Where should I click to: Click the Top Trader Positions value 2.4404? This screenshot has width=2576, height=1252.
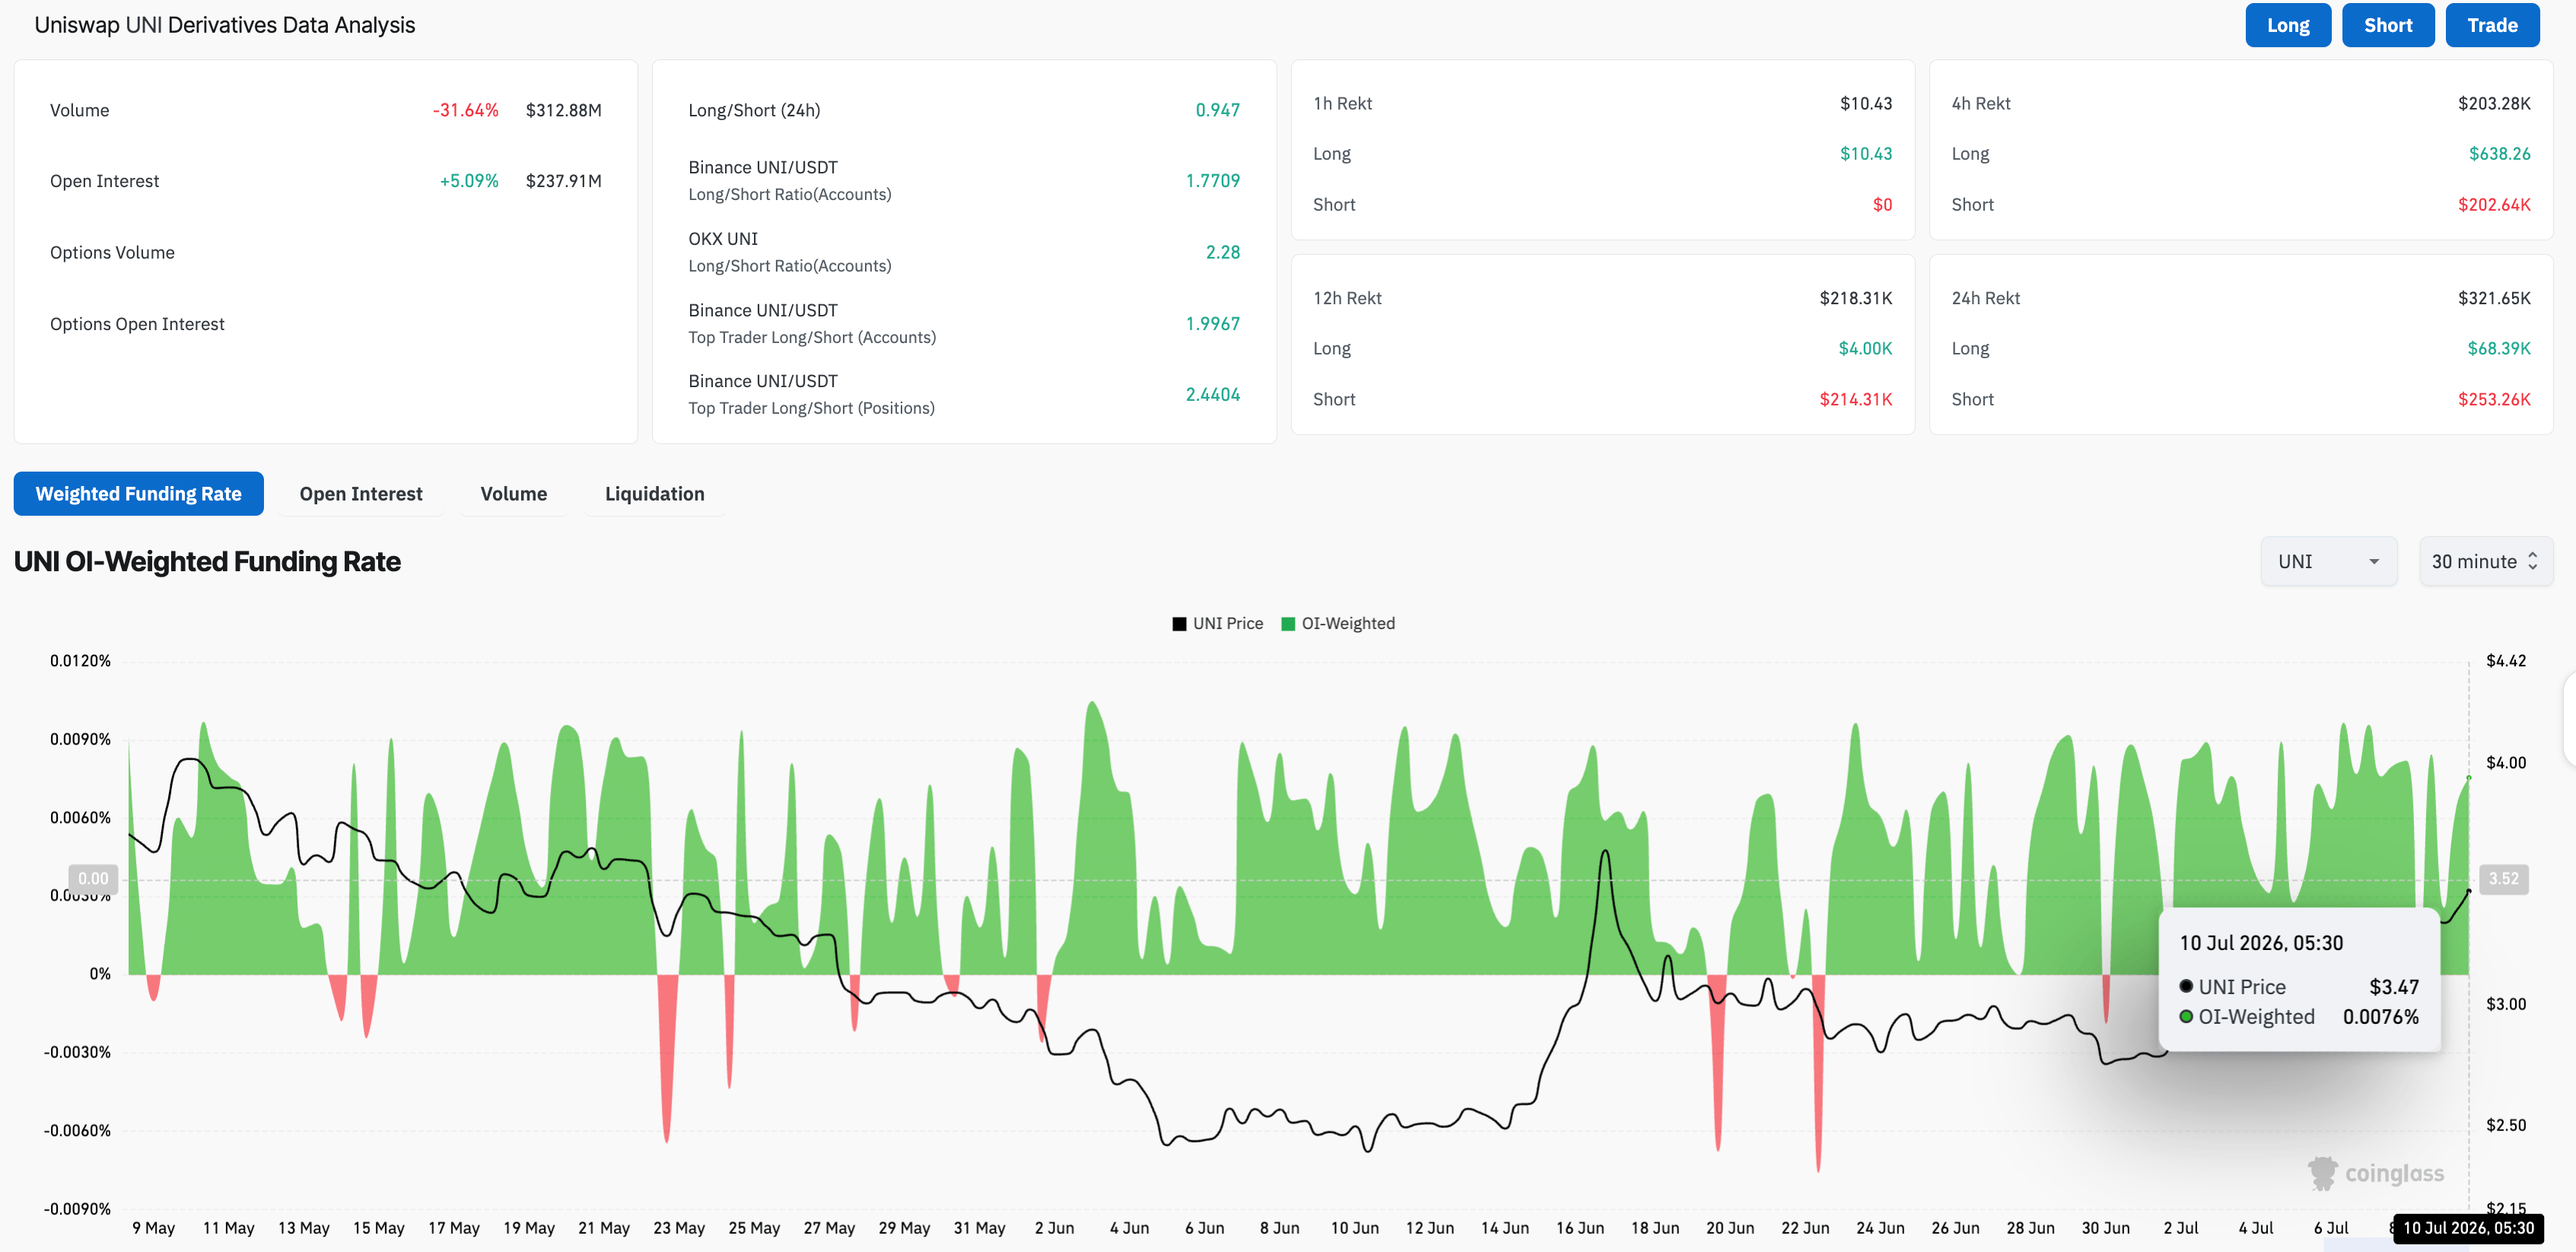[x=1212, y=395]
